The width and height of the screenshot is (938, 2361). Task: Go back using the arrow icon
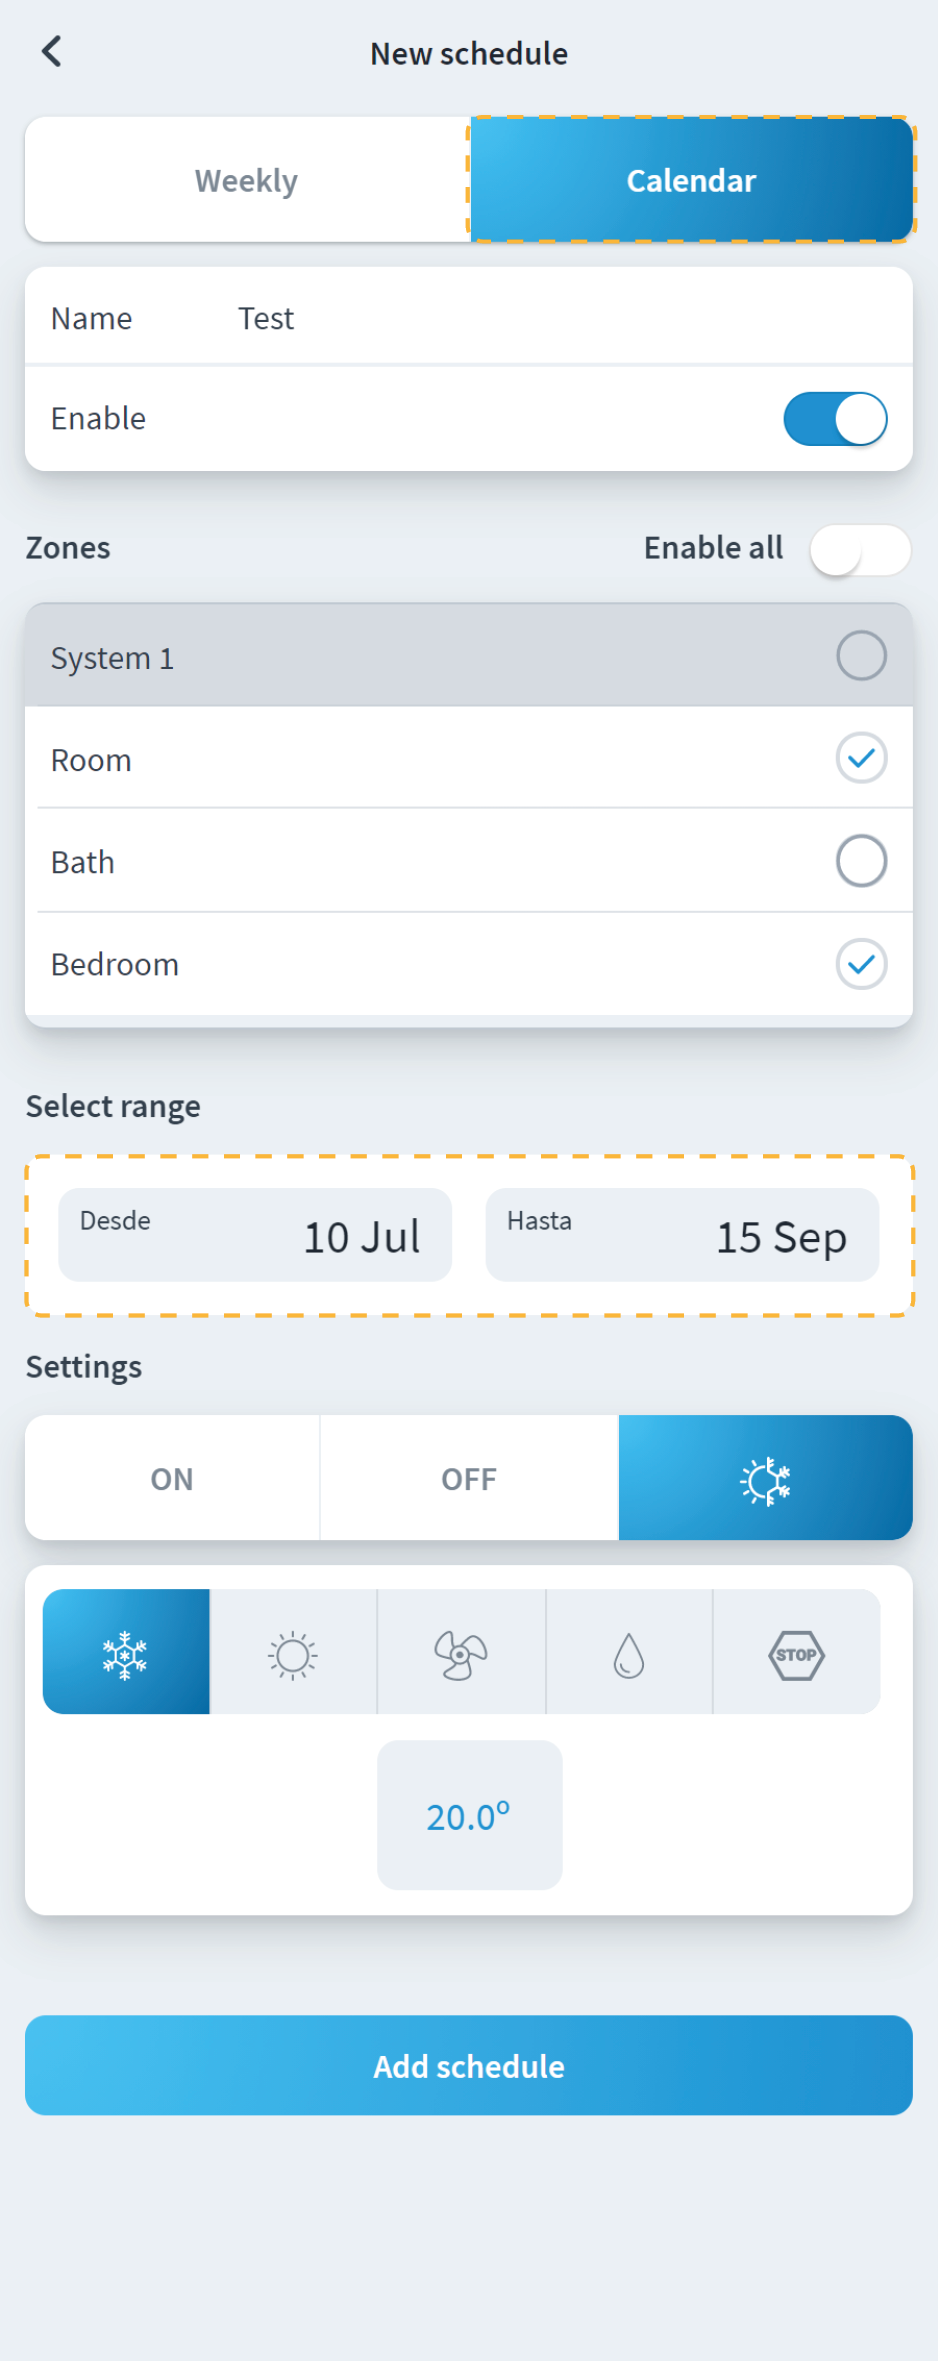pyautogui.click(x=52, y=52)
